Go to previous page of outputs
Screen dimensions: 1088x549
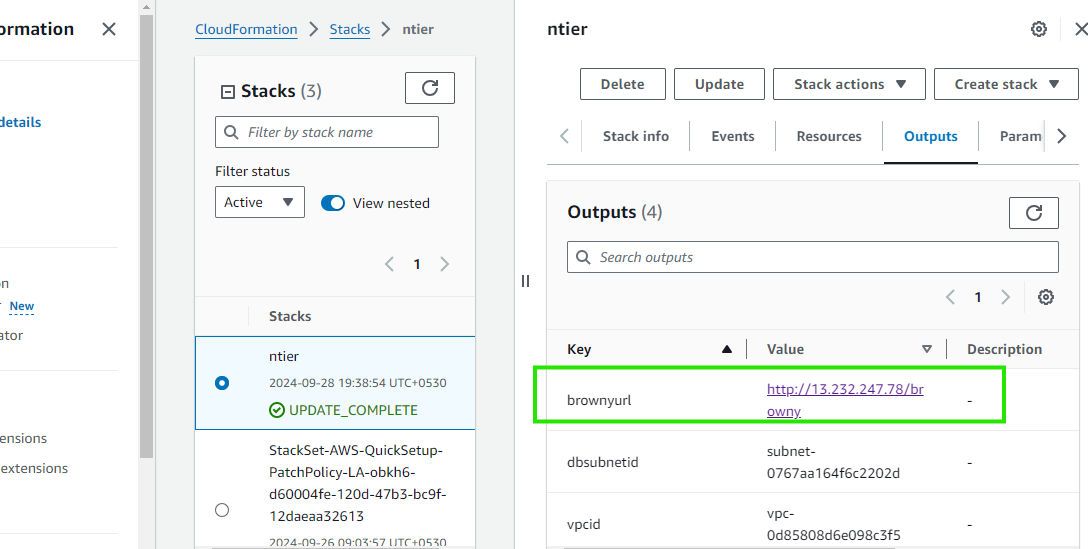tap(951, 297)
